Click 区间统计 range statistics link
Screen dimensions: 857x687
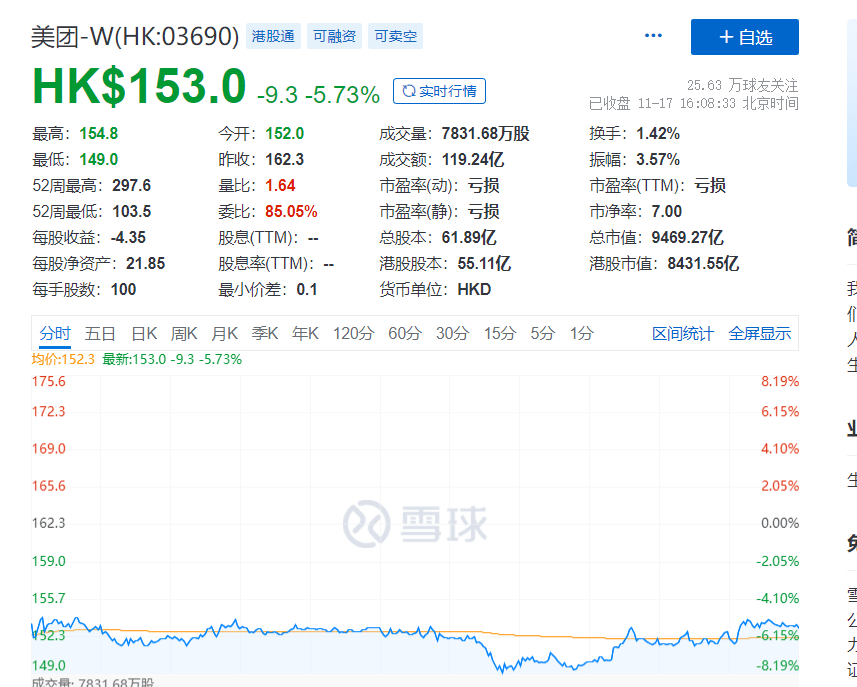point(683,334)
